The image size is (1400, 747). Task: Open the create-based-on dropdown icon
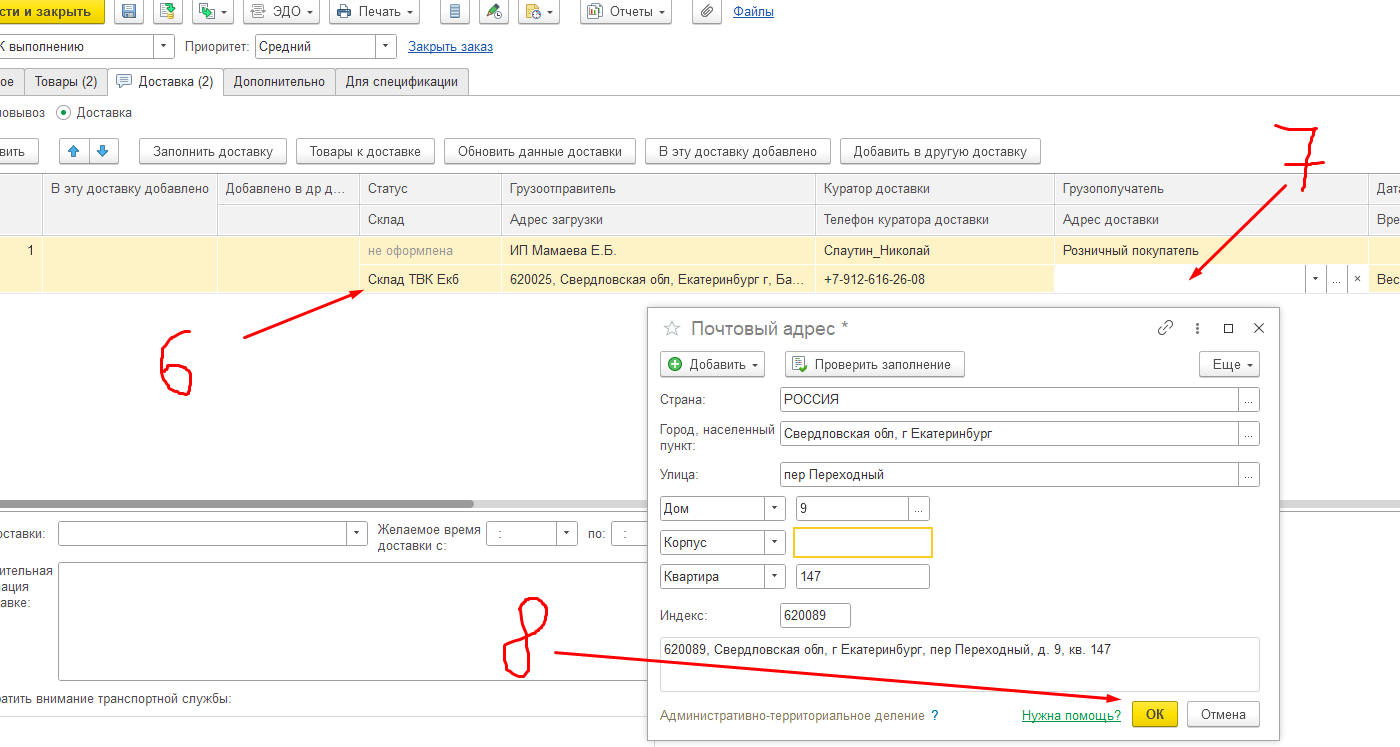tap(213, 12)
